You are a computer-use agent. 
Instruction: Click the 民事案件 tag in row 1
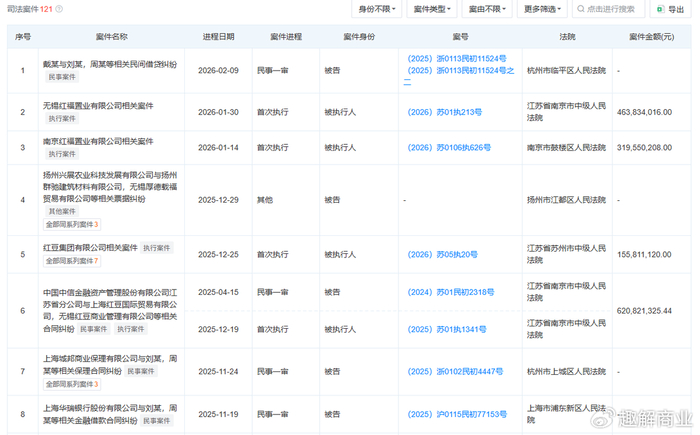(x=62, y=77)
